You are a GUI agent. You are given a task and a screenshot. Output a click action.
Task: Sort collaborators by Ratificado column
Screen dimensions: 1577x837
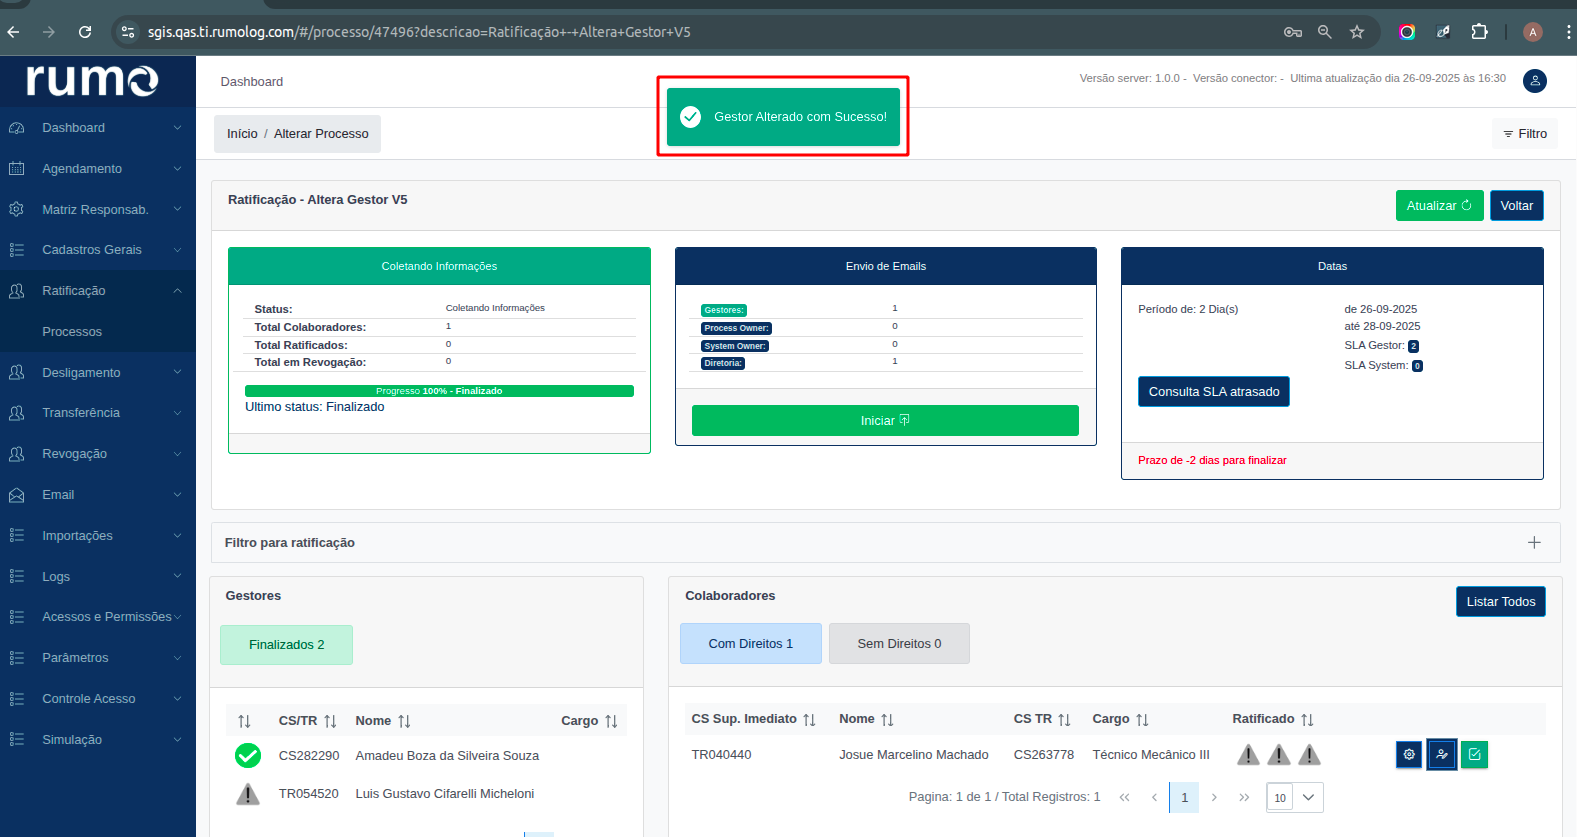(1307, 720)
